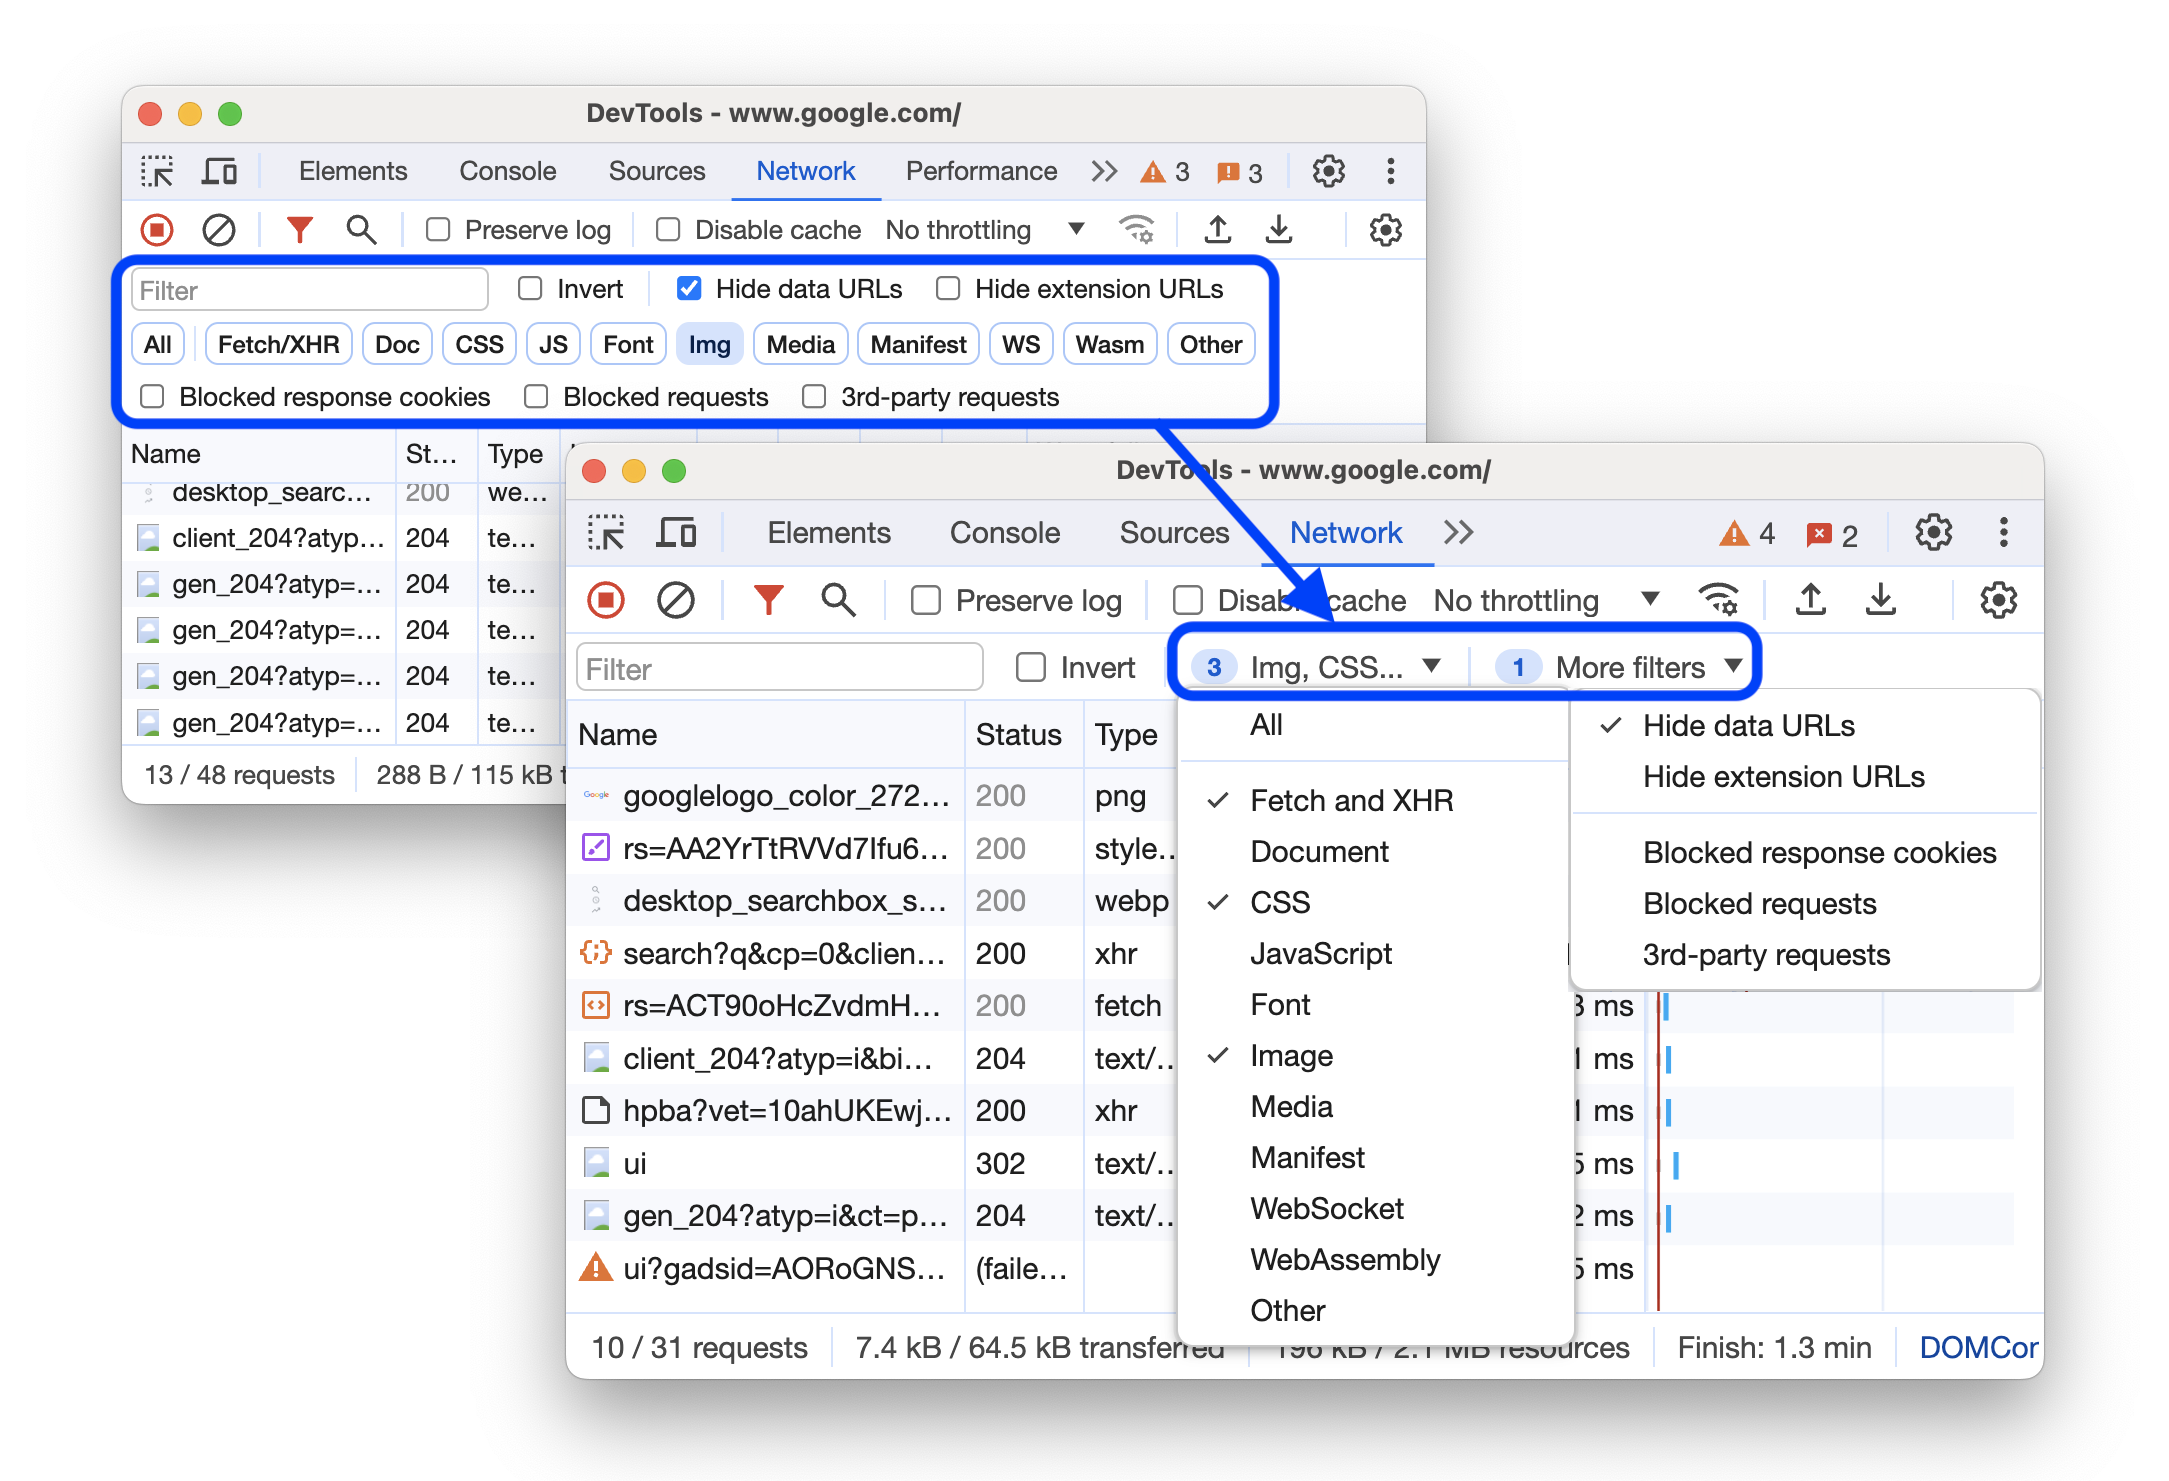2169x1481 pixels.
Task: Toggle the Preserve log checkbox
Action: pyautogui.click(x=921, y=600)
